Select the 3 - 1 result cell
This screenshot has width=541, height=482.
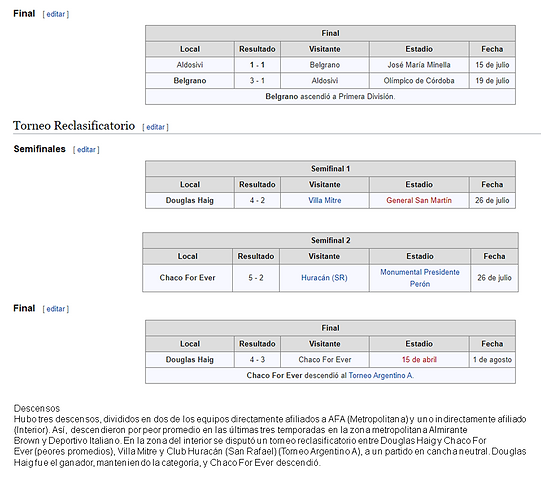coord(257,81)
